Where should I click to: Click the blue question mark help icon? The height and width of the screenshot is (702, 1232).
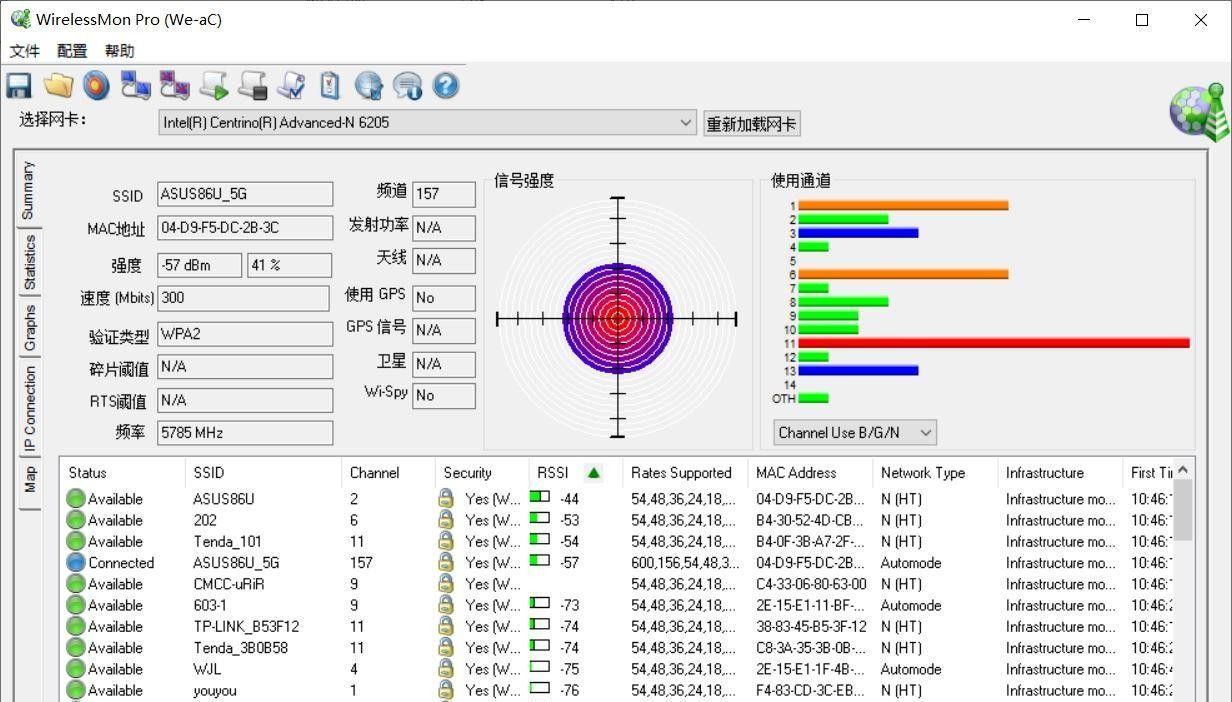coord(446,86)
